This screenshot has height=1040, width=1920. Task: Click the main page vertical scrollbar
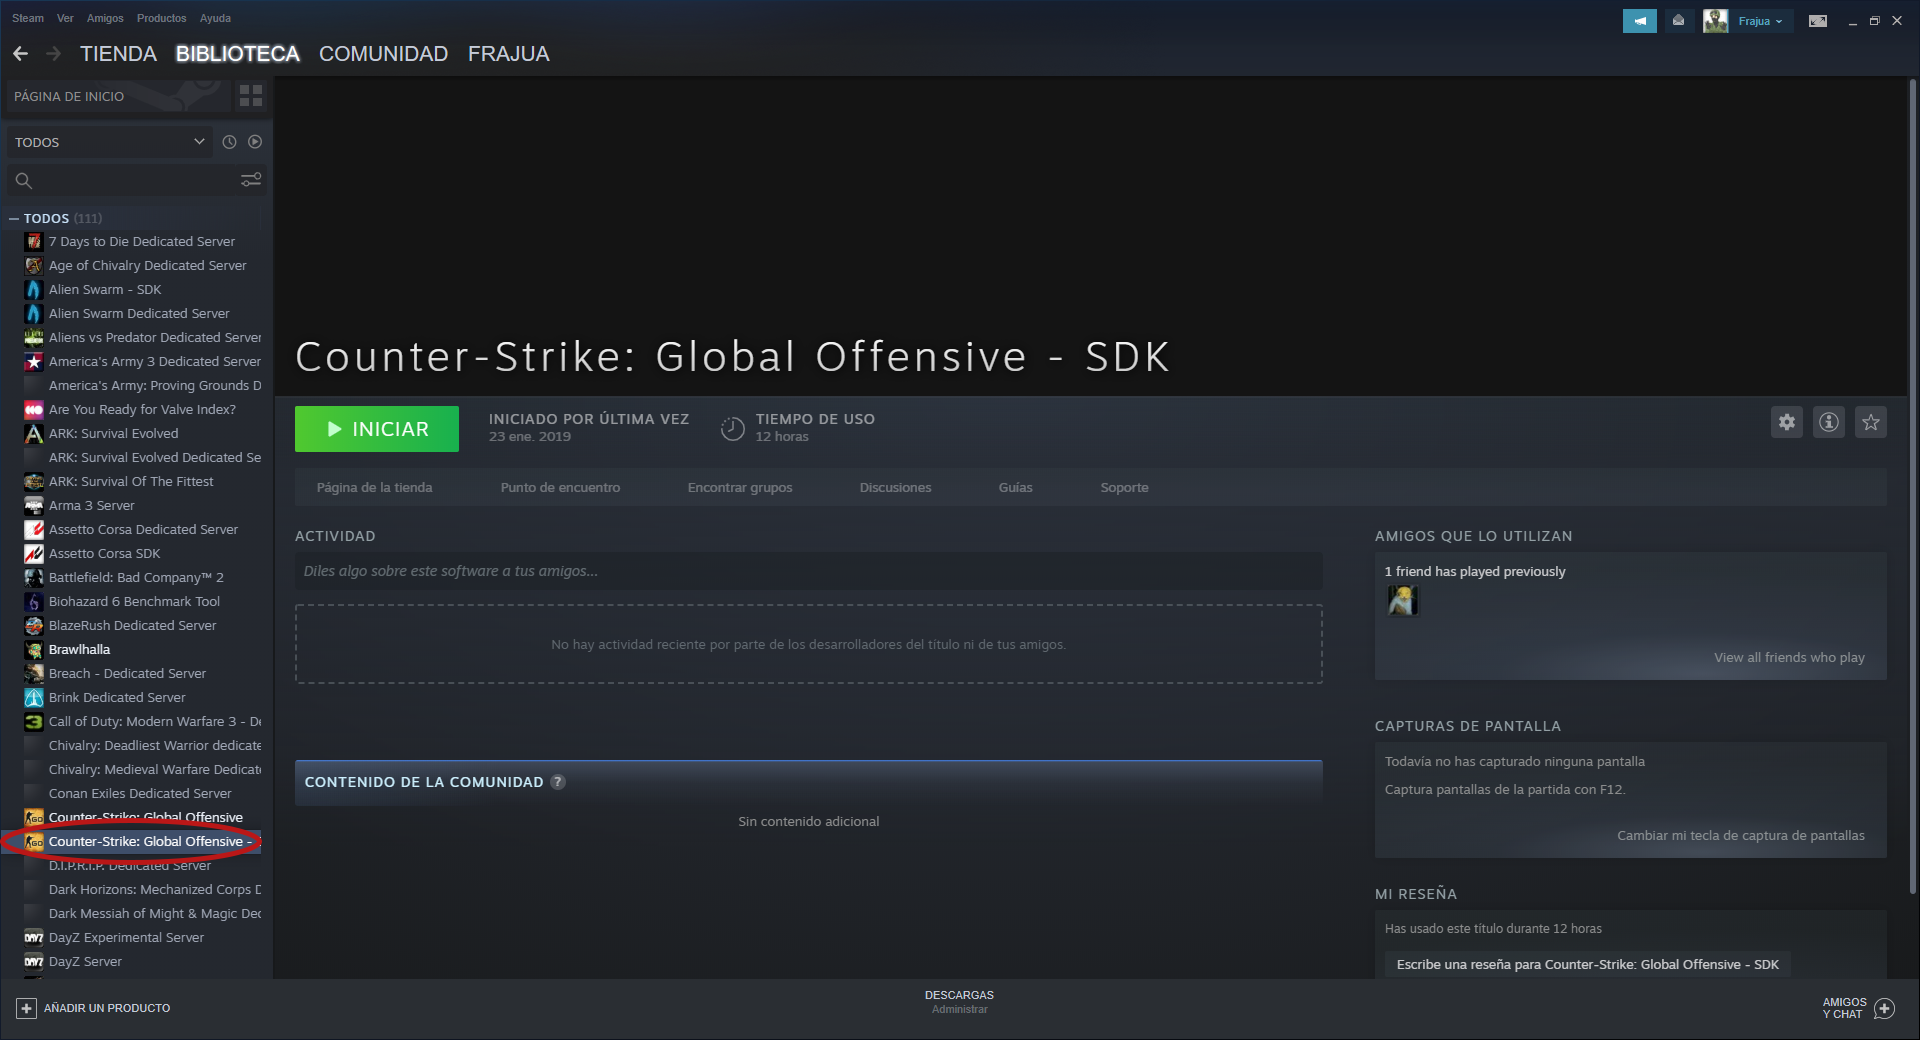pyautogui.click(x=1912, y=486)
